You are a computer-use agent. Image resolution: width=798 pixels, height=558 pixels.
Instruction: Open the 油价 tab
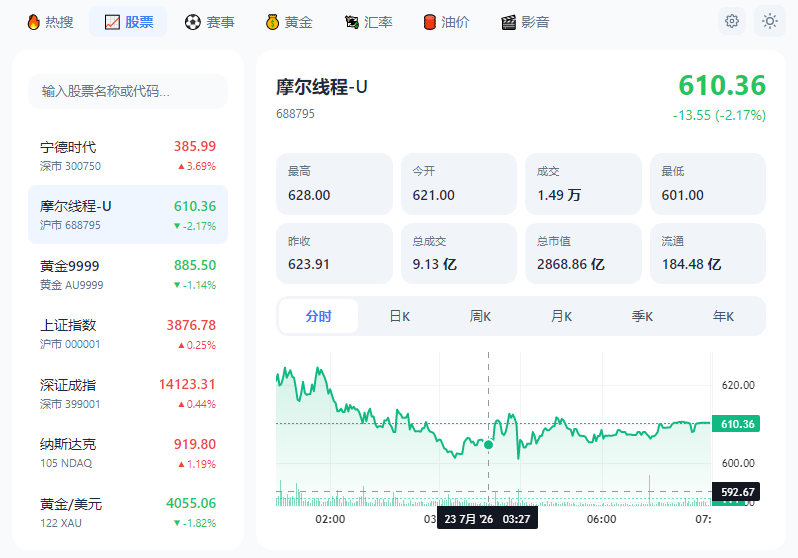[446, 22]
